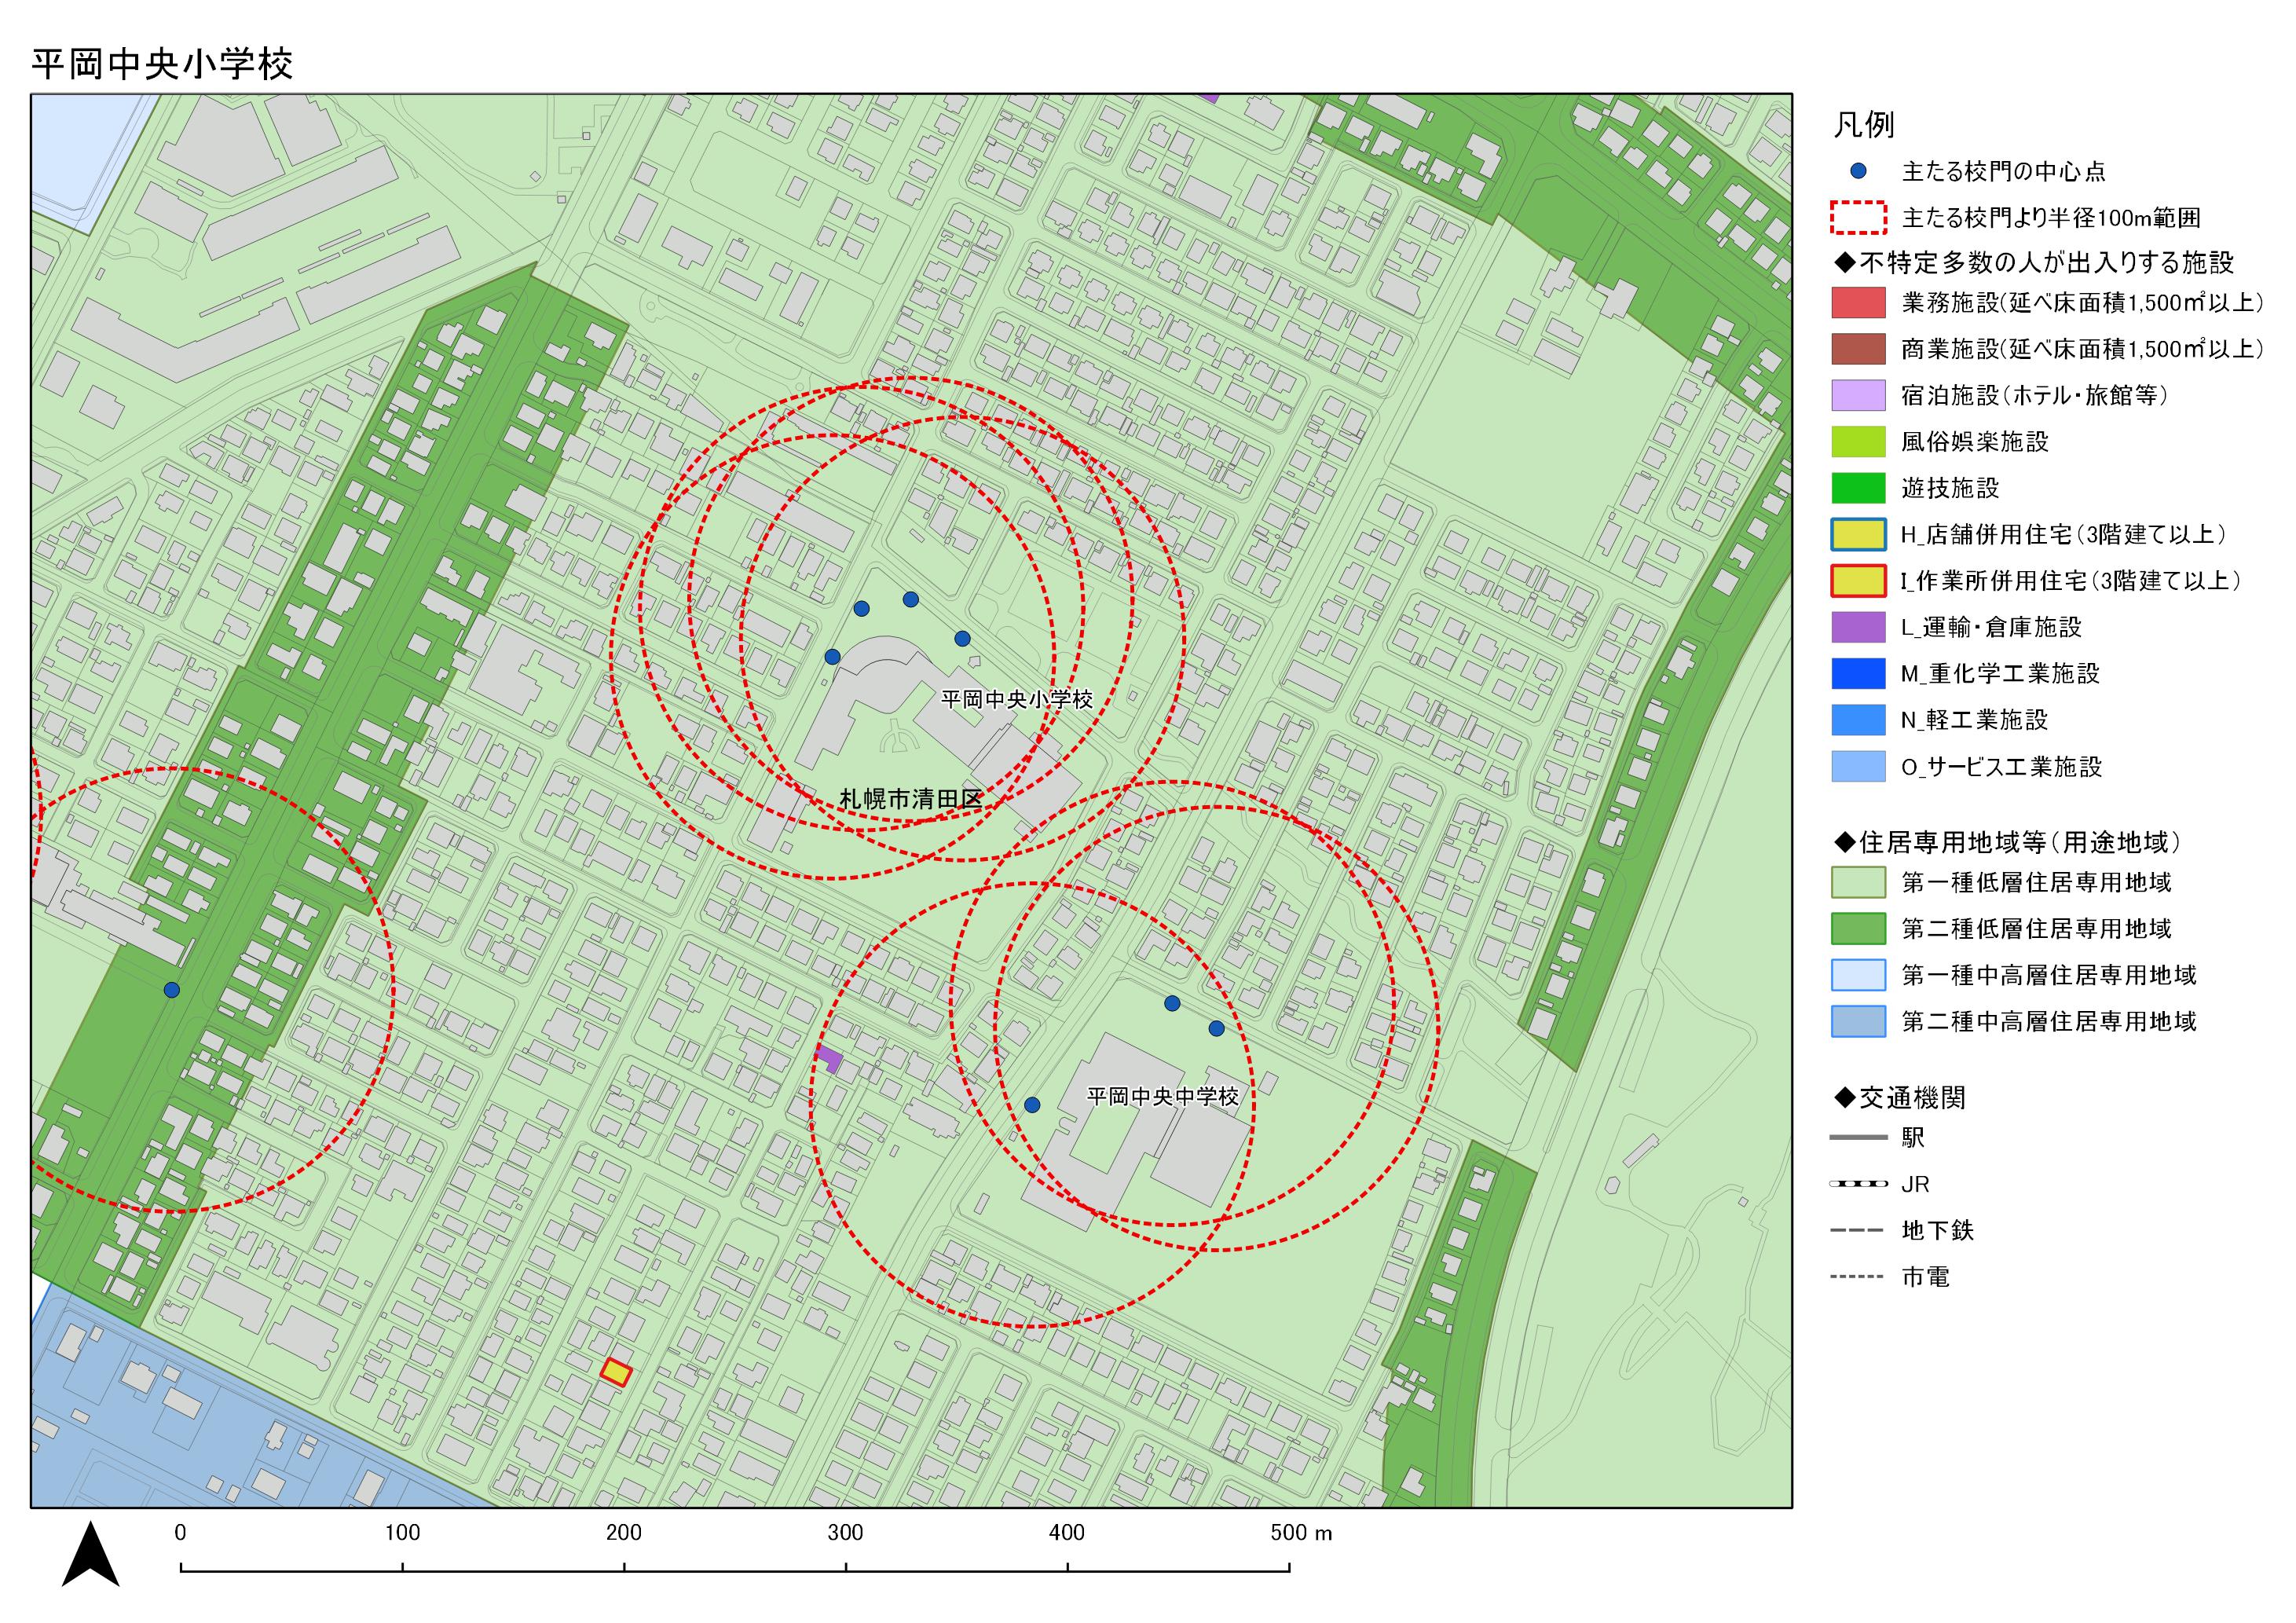Click the 宿泊施設(ホテル・旅館等) legend text
The width and height of the screenshot is (2296, 1623).
(x=2035, y=395)
